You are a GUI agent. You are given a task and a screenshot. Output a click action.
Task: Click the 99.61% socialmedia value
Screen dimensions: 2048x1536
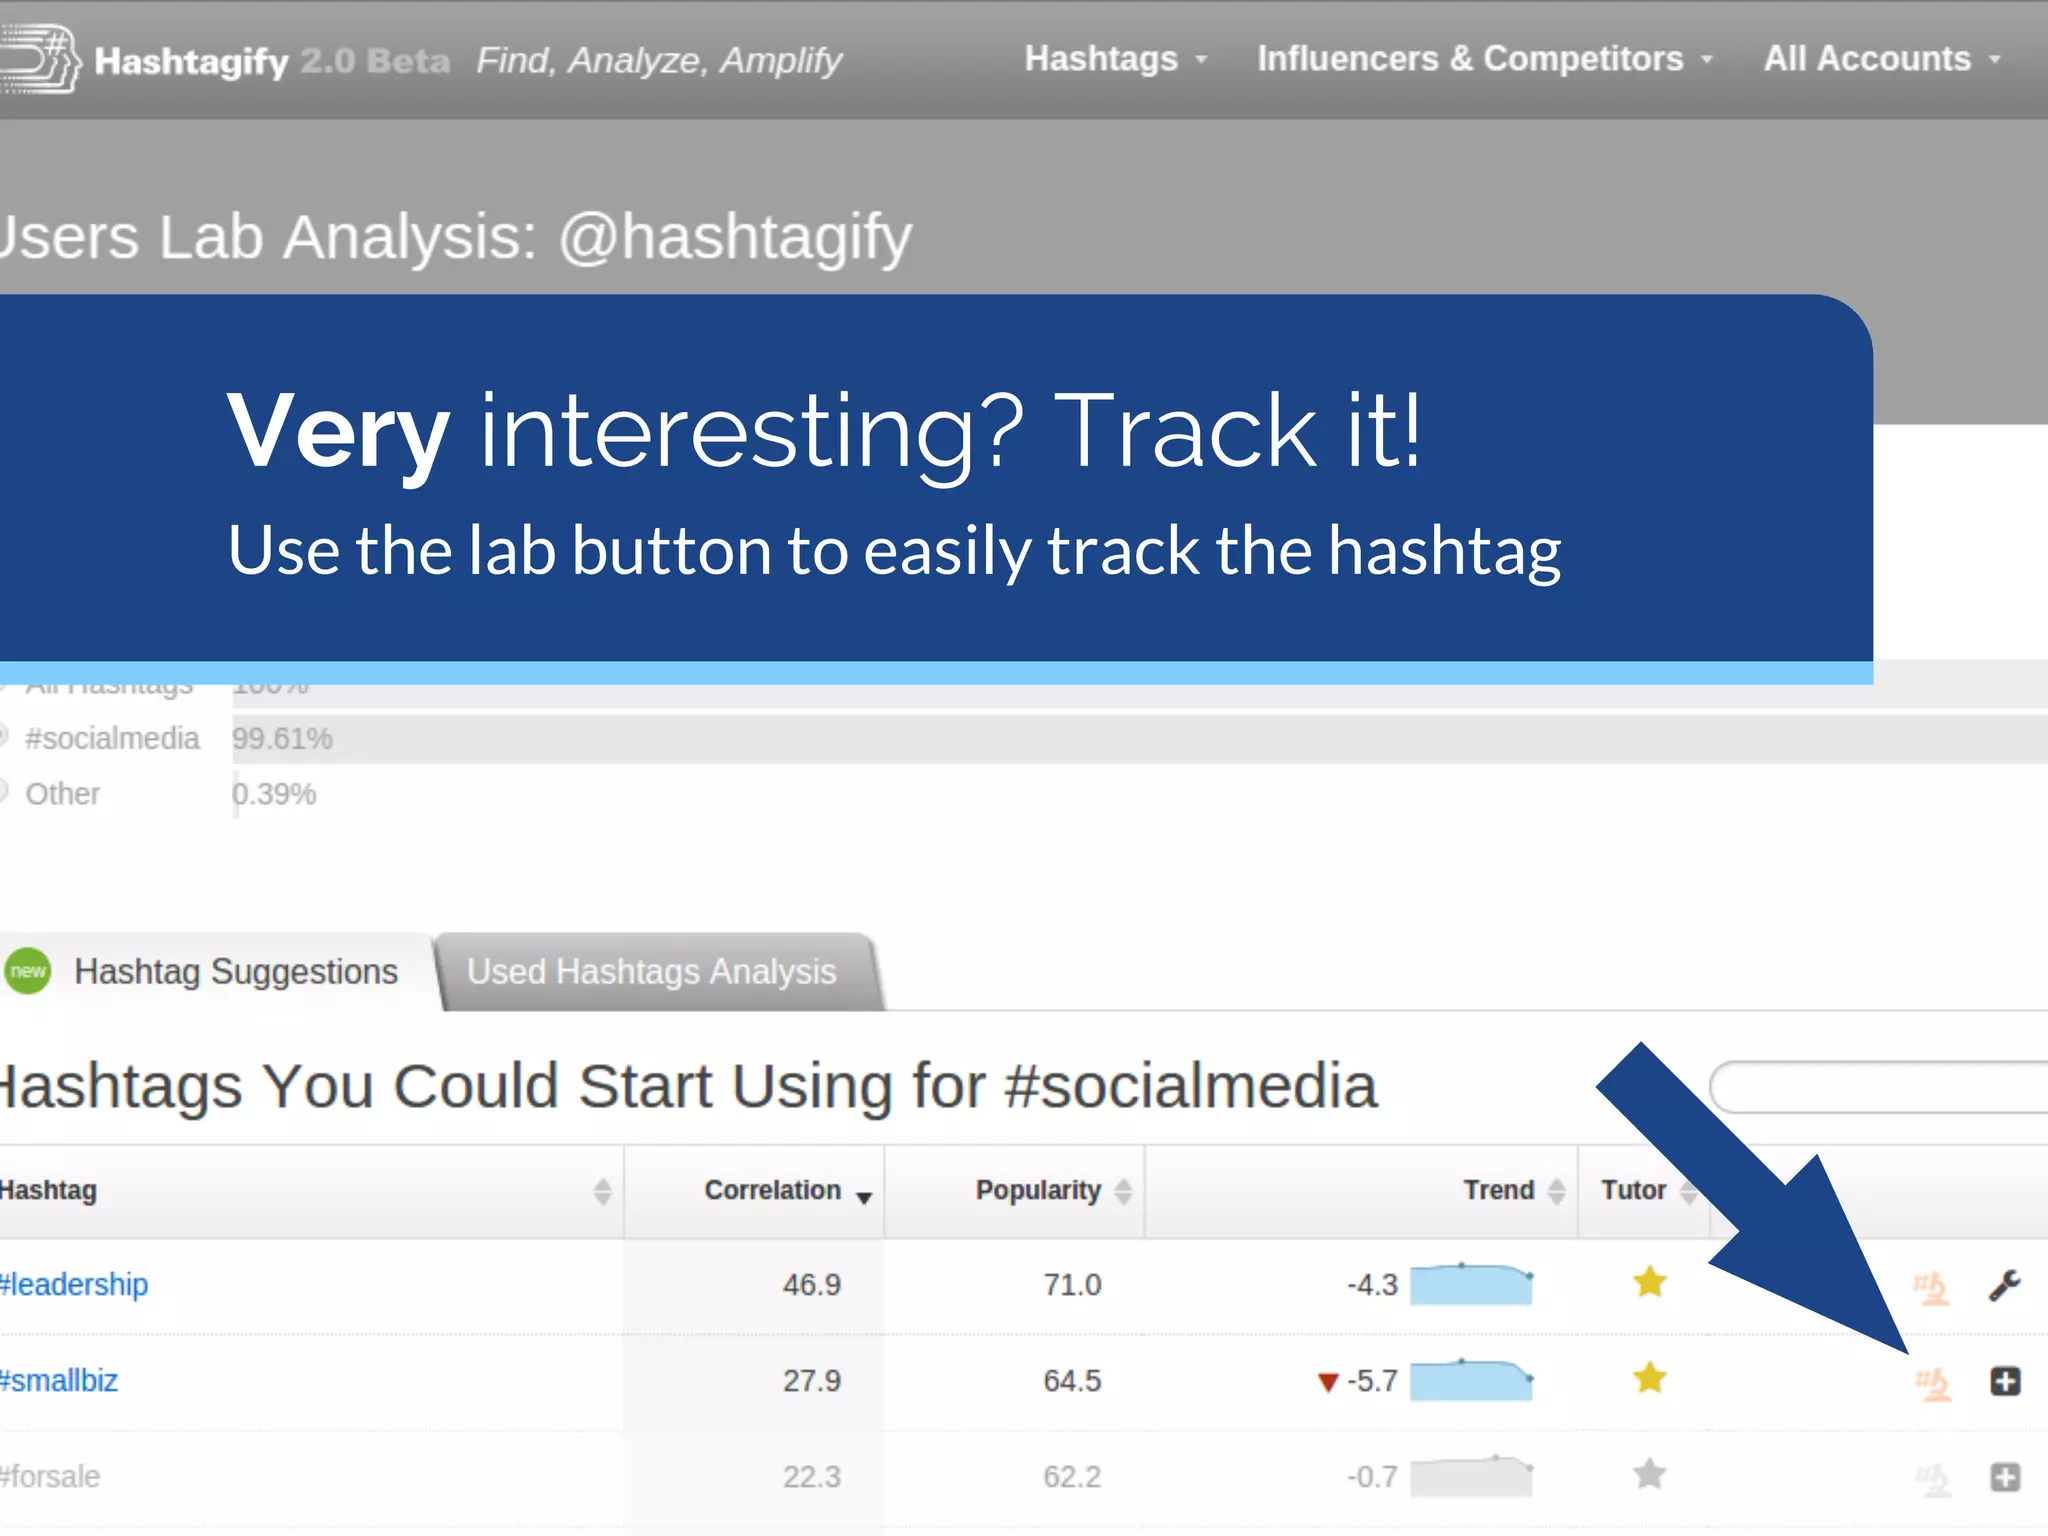point(282,739)
